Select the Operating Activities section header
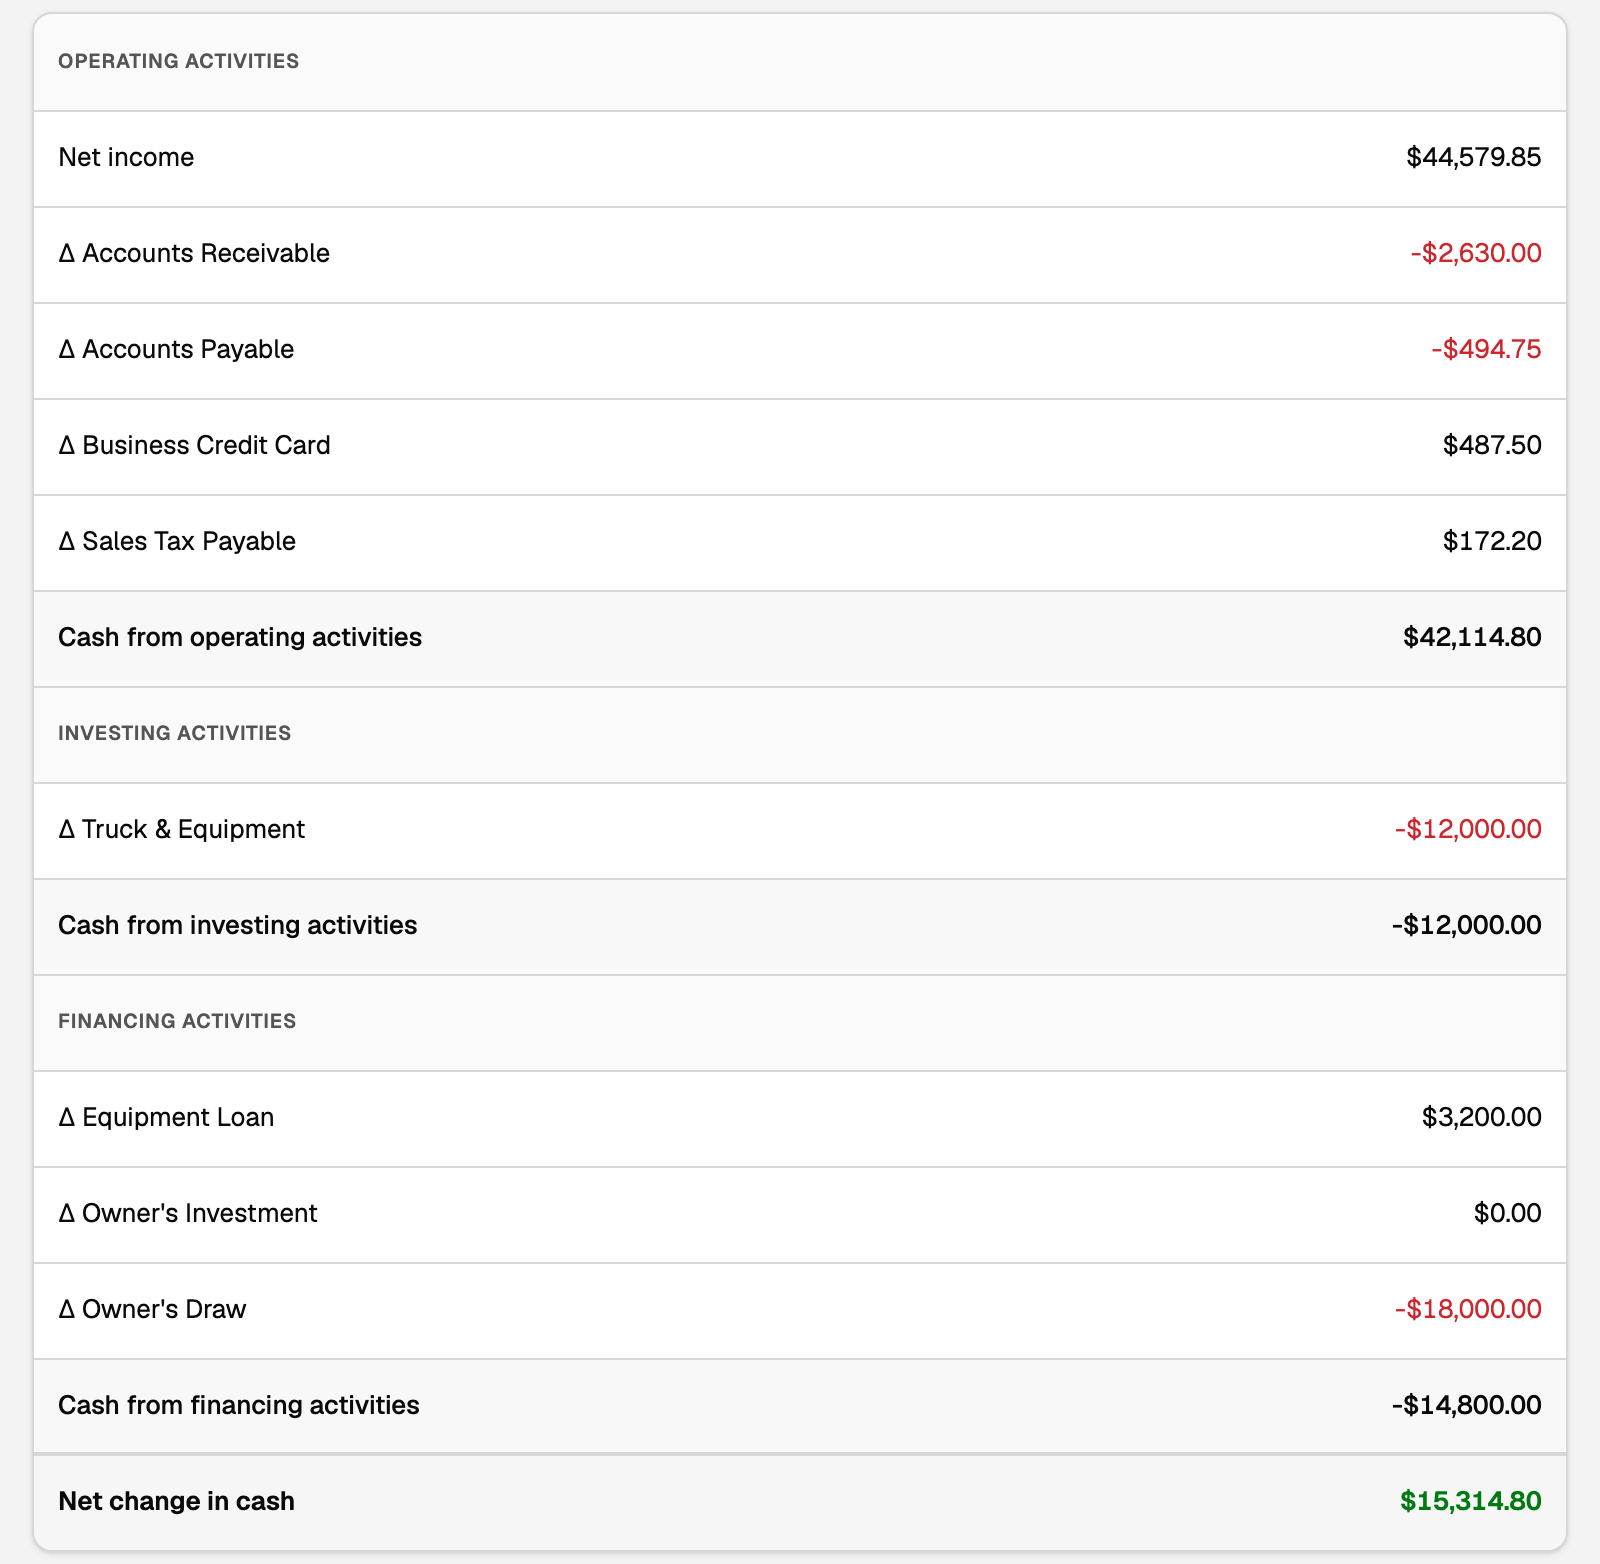This screenshot has height=1564, width=1600. tap(178, 61)
